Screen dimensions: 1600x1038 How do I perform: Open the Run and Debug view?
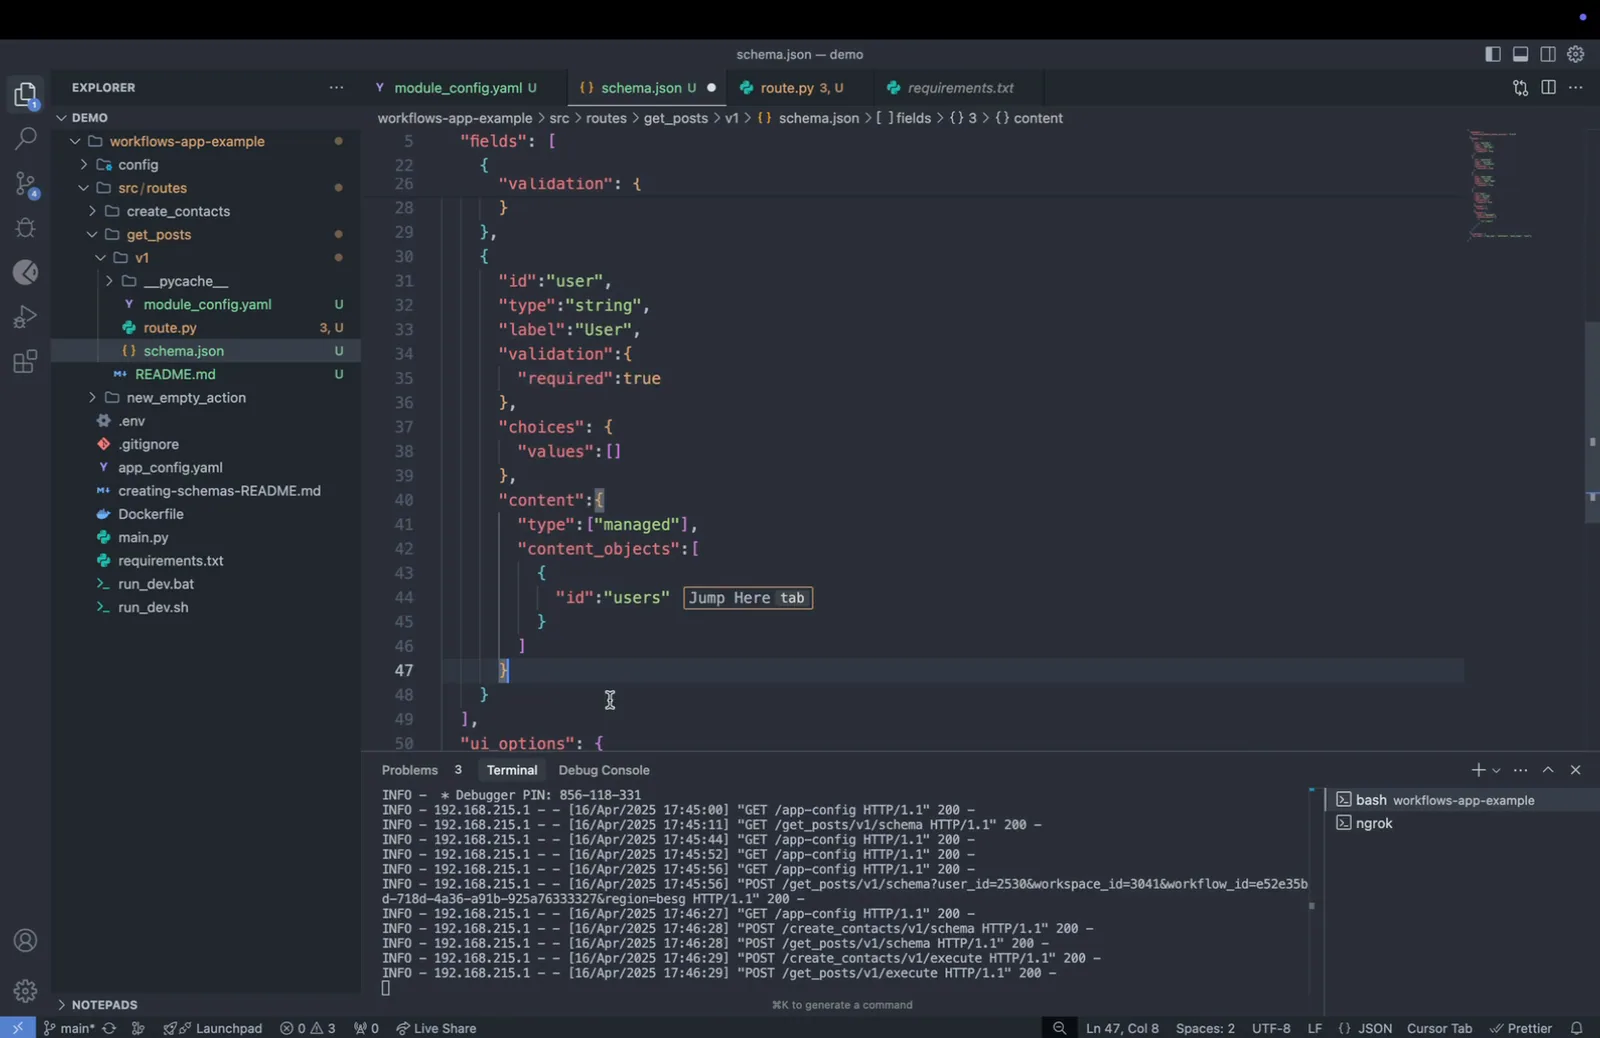(x=26, y=317)
